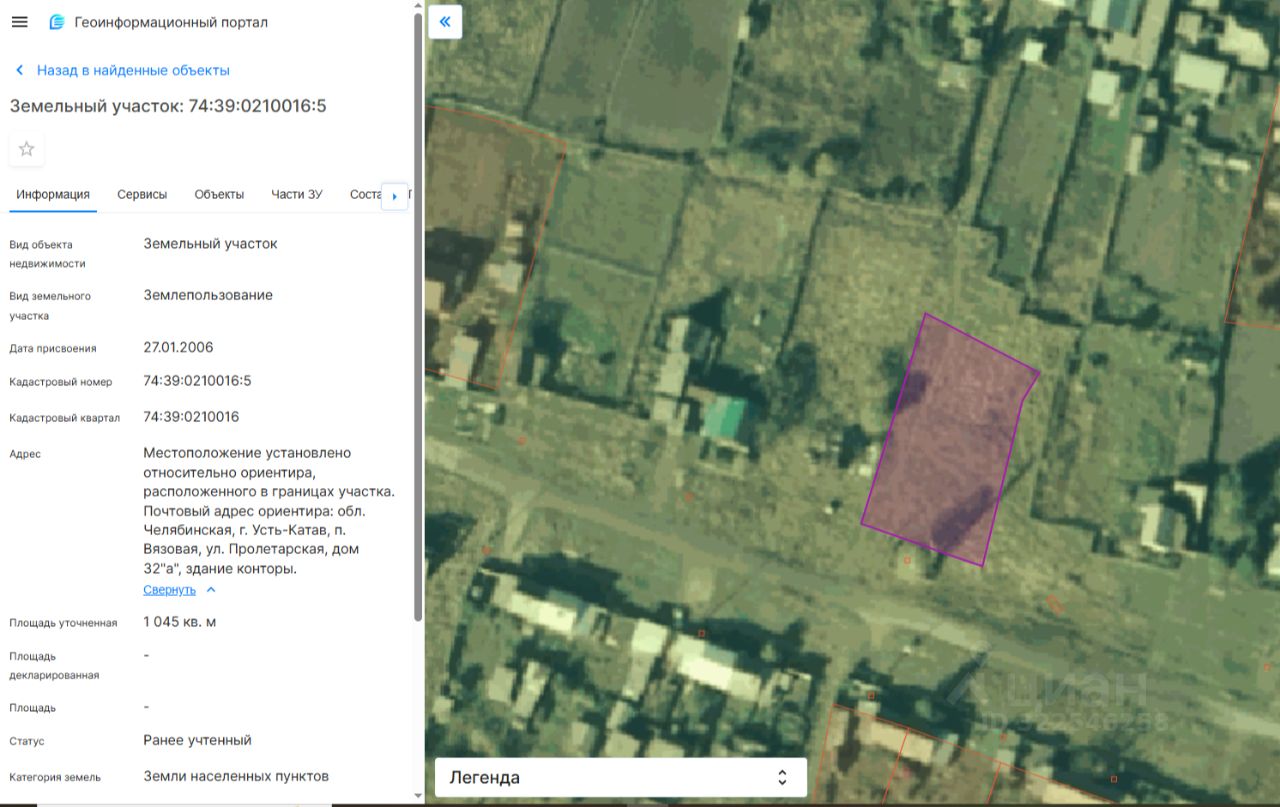
Task: Select the object type value Земельный участок
Action: [210, 244]
